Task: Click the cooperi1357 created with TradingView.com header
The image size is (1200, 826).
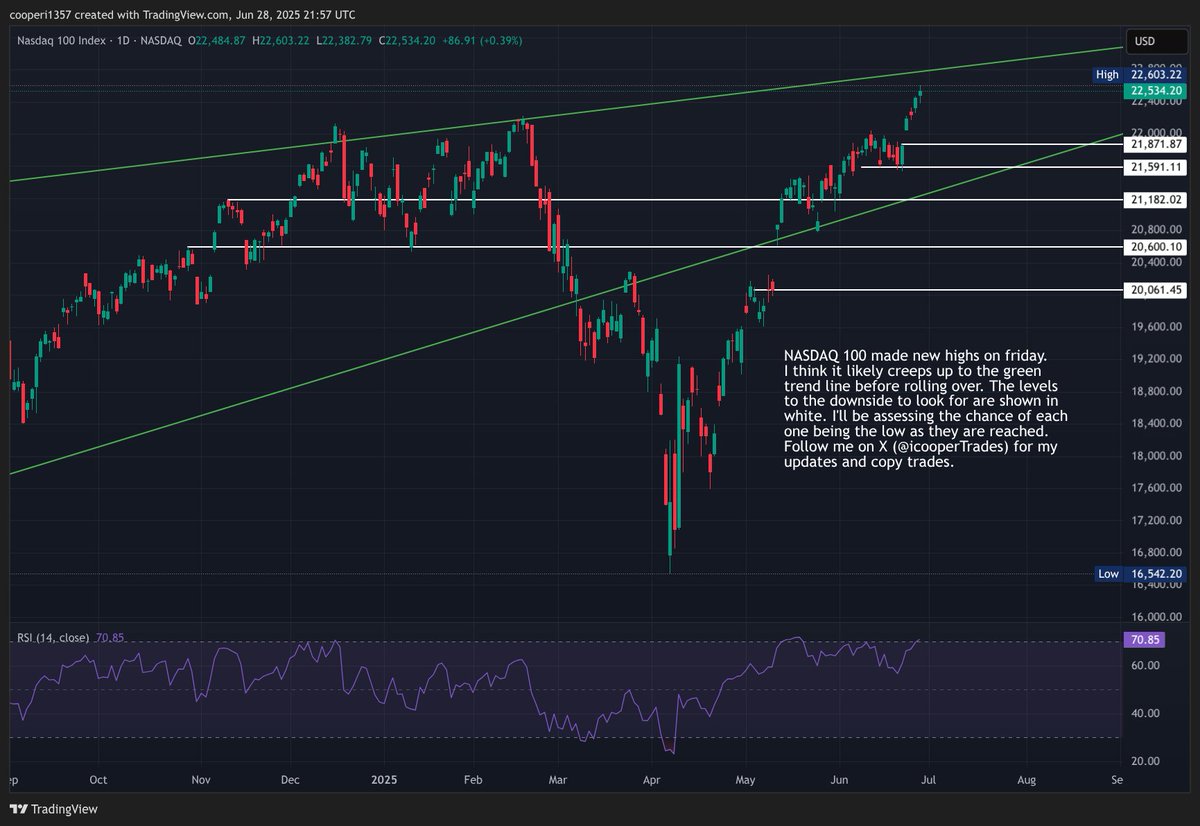Action: tap(184, 14)
